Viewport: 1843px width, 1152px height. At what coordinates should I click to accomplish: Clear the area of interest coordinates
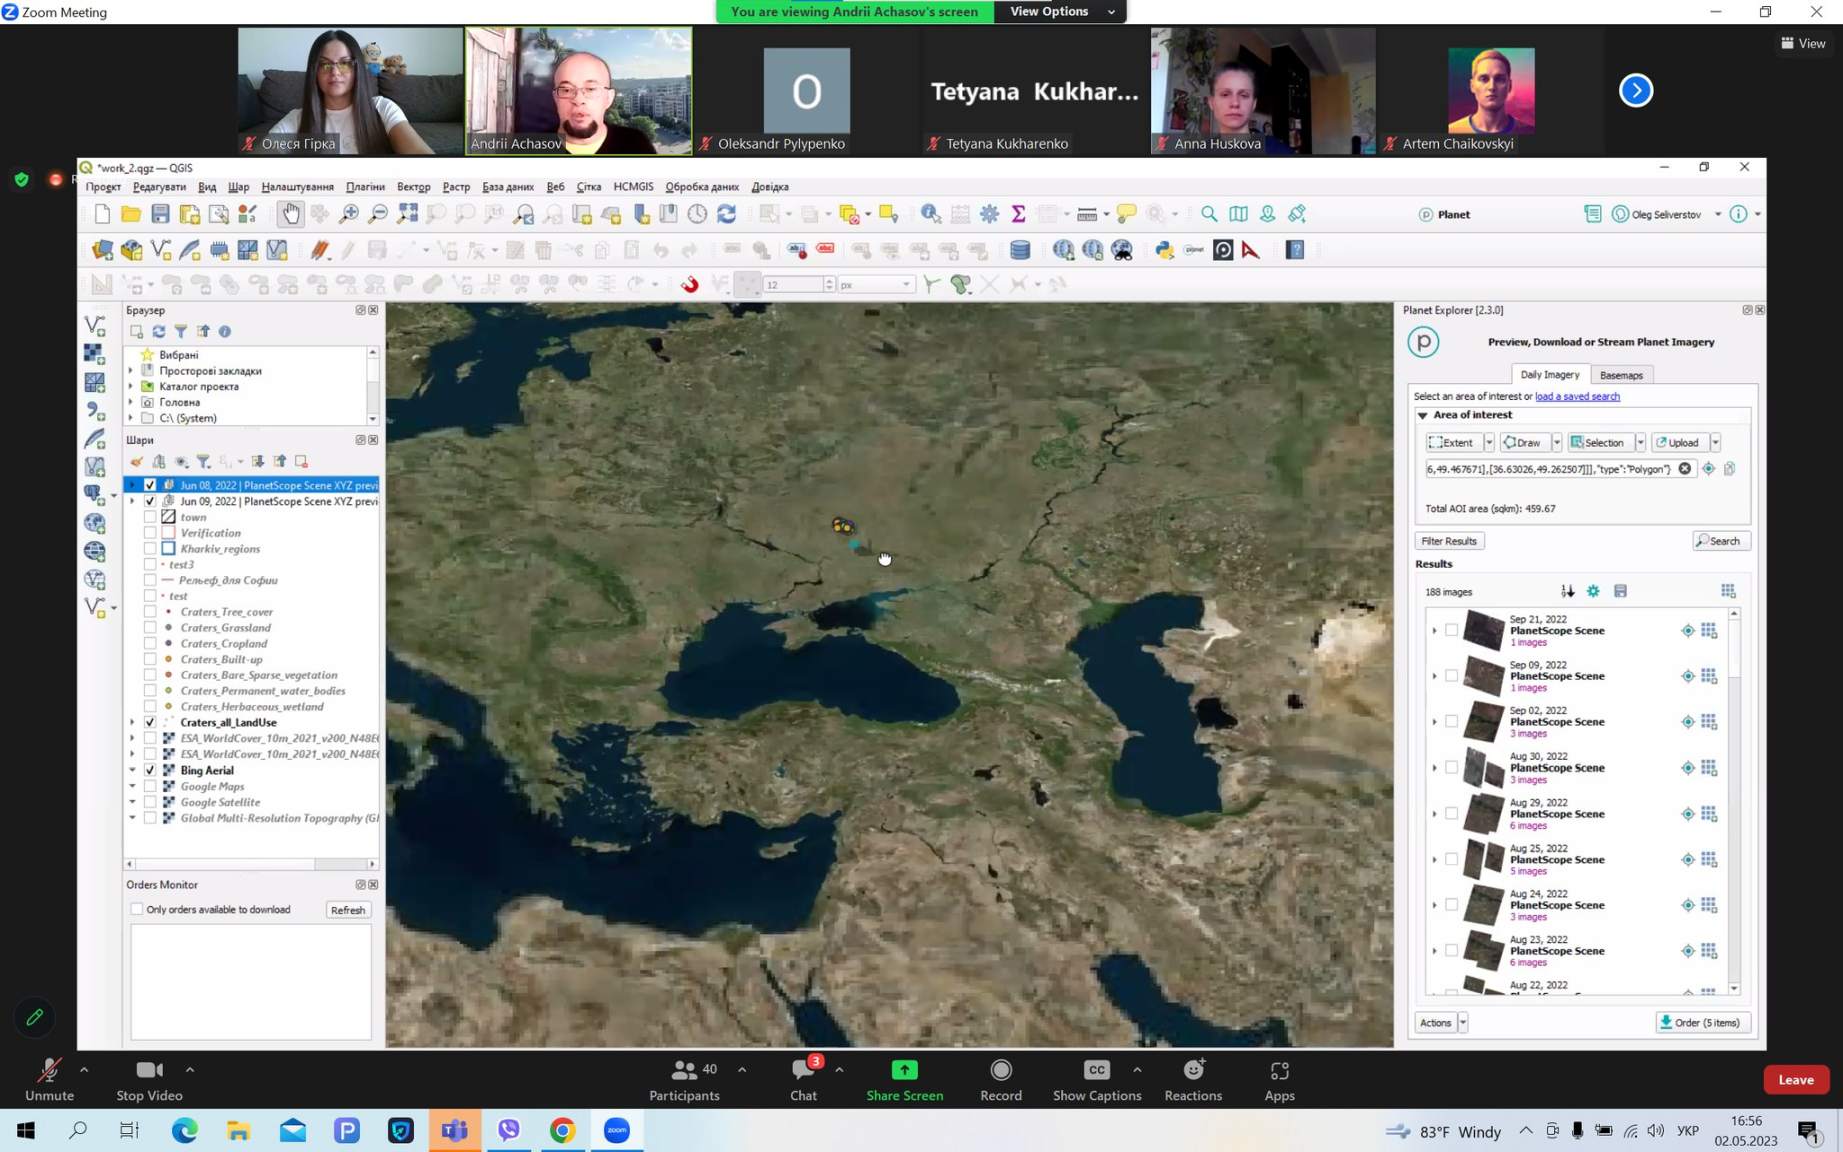click(x=1685, y=469)
